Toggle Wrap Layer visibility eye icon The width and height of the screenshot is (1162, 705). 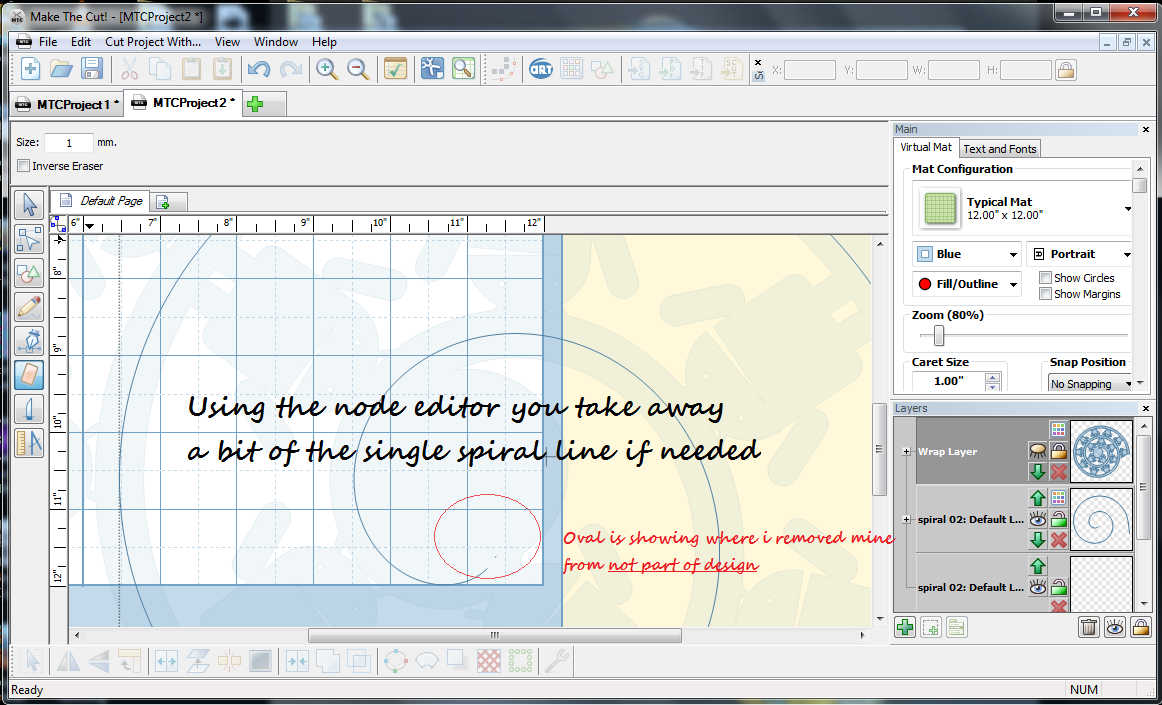click(x=1038, y=451)
